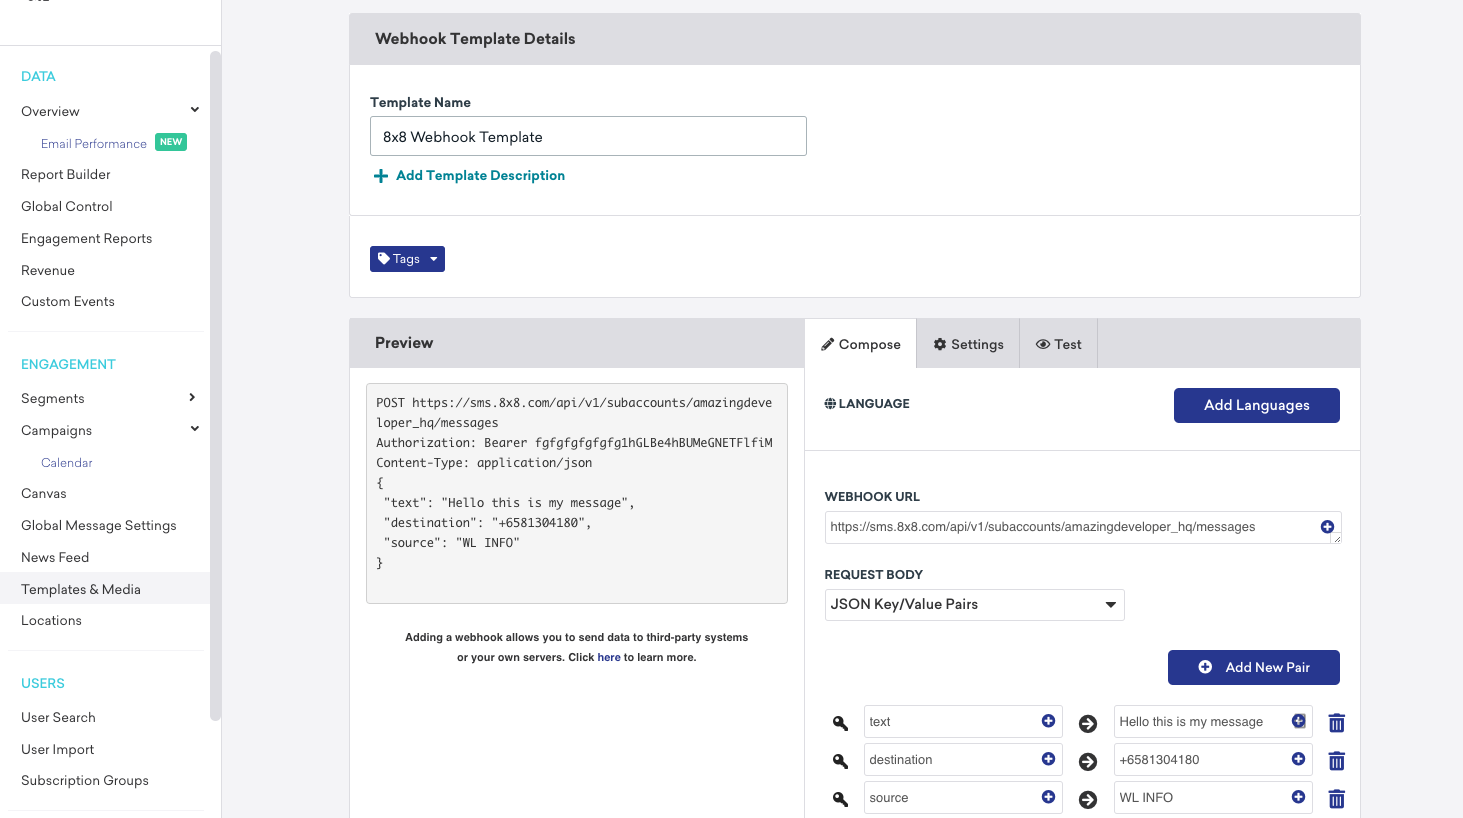Remove the source pair using trash icon
Screen dimensions: 1463x818
point(1336,799)
